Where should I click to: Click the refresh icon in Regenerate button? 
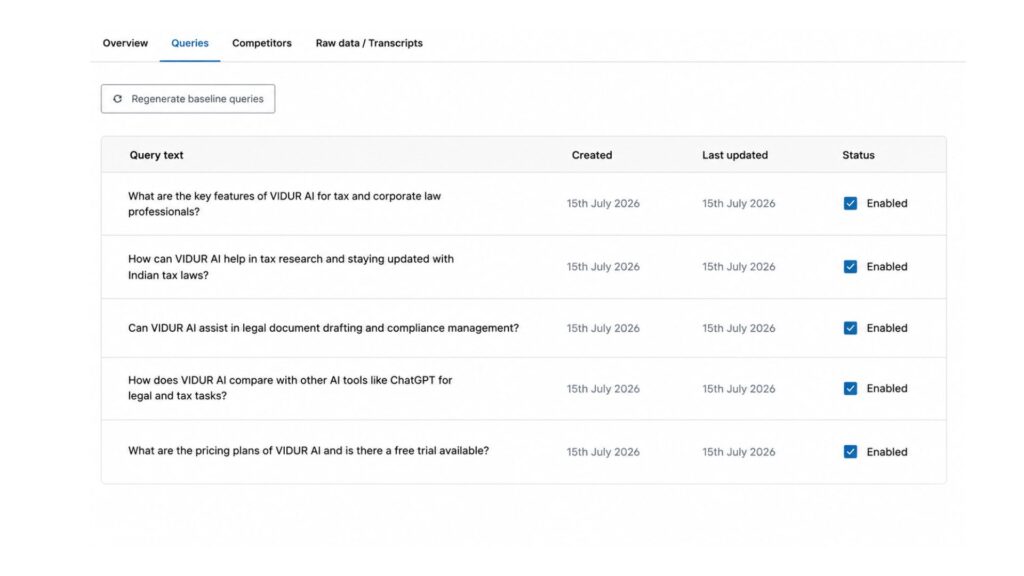(118, 99)
